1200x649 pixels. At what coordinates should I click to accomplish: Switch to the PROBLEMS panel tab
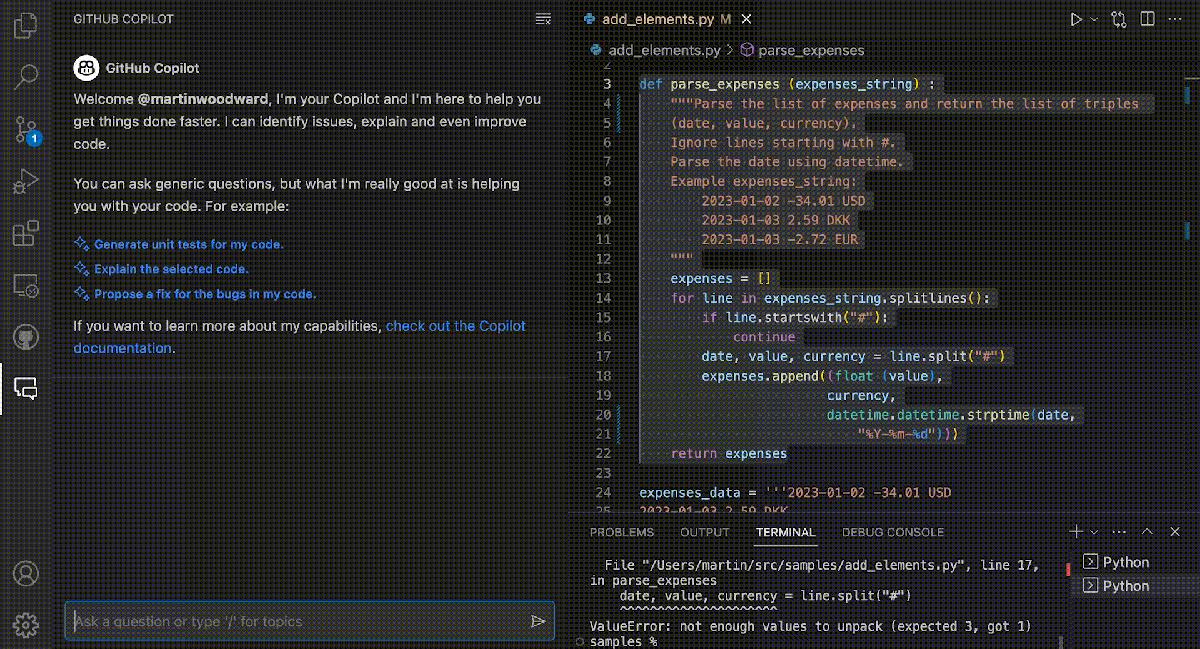(x=622, y=532)
